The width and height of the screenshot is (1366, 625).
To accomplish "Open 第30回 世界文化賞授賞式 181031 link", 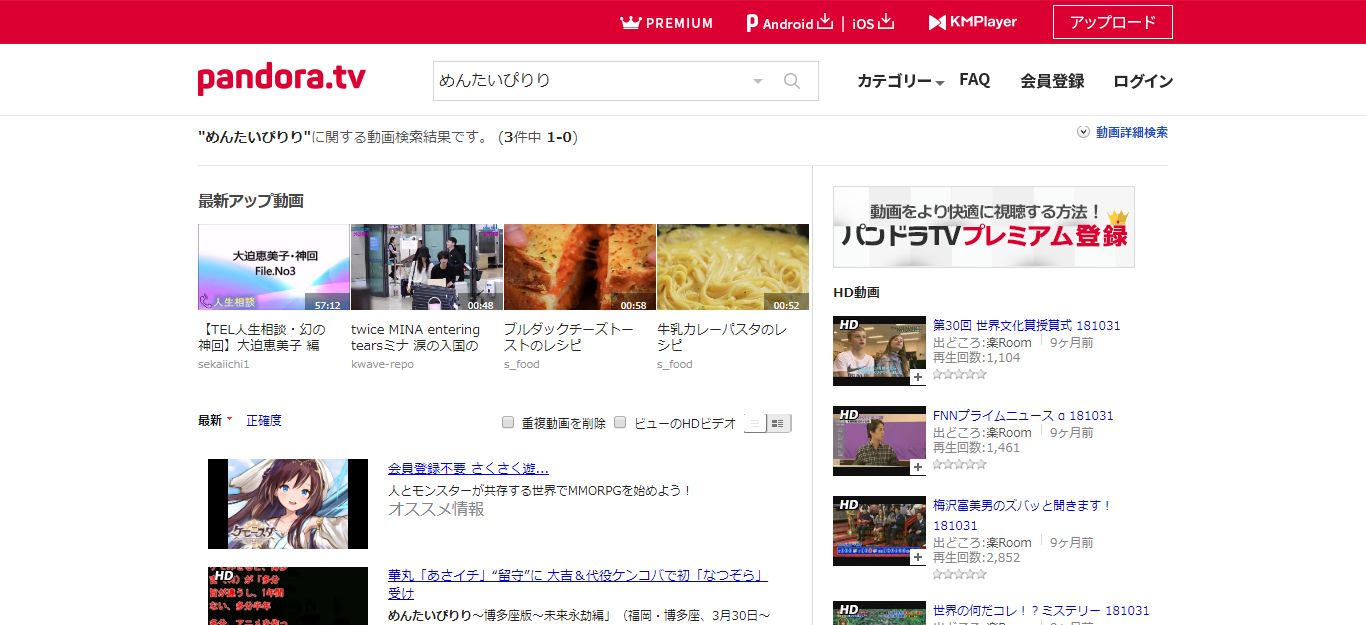I will click(1027, 325).
